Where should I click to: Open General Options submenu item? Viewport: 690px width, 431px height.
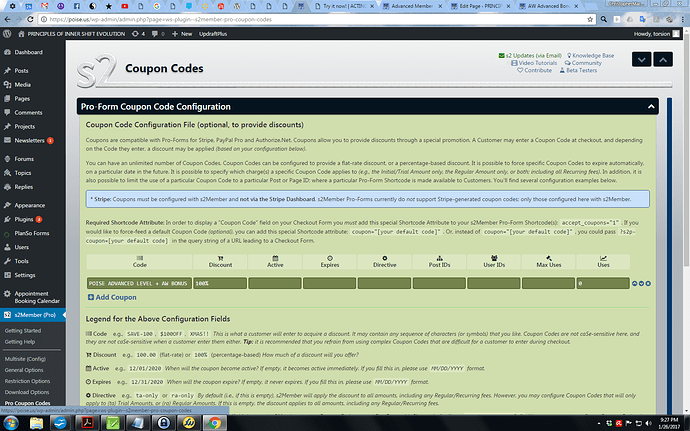[24, 370]
